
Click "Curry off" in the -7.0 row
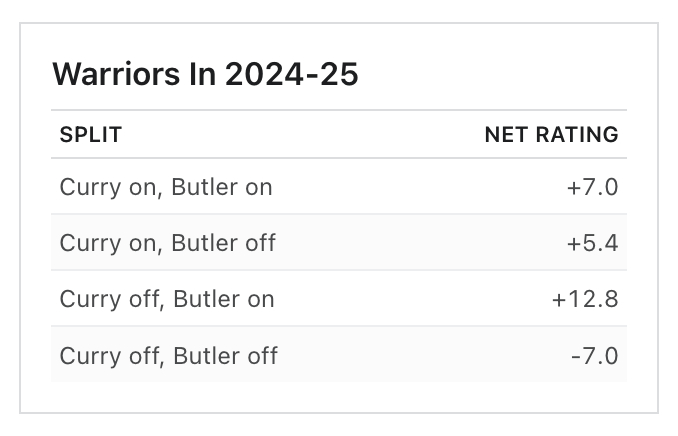(105, 355)
